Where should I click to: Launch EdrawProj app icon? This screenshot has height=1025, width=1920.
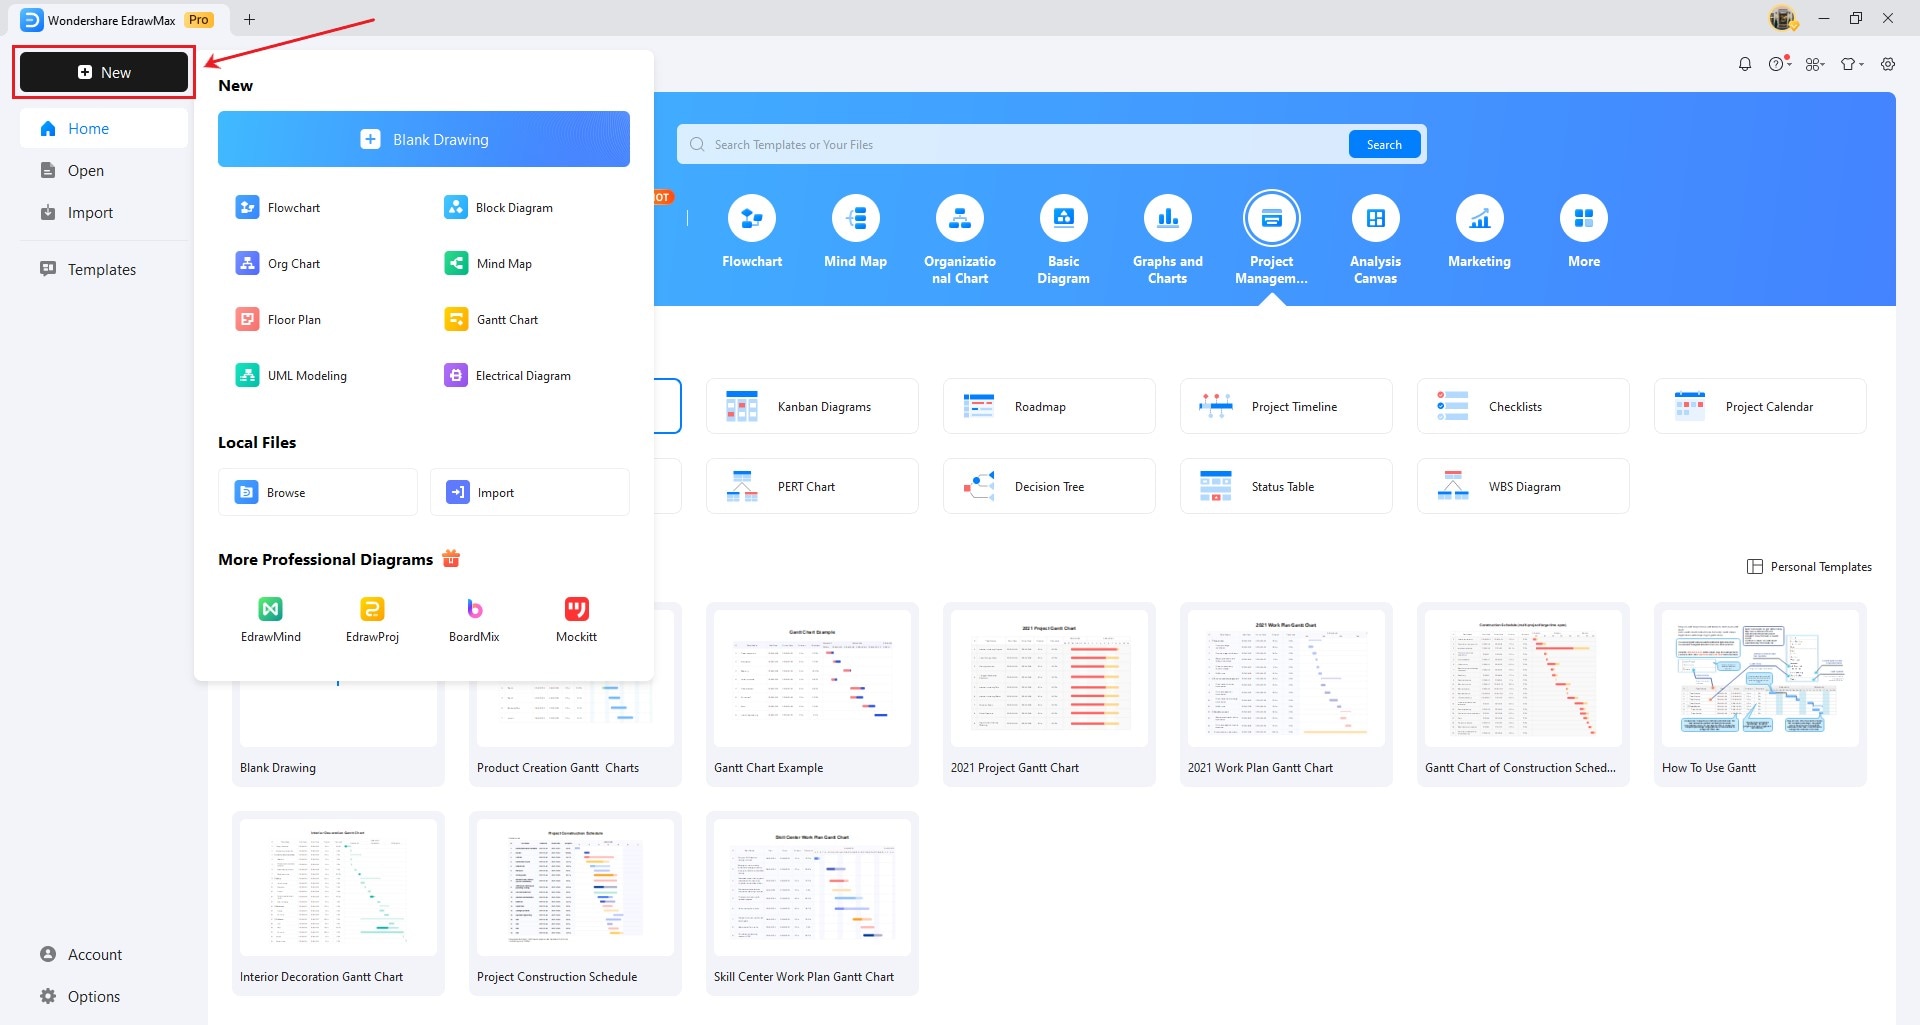372,608
